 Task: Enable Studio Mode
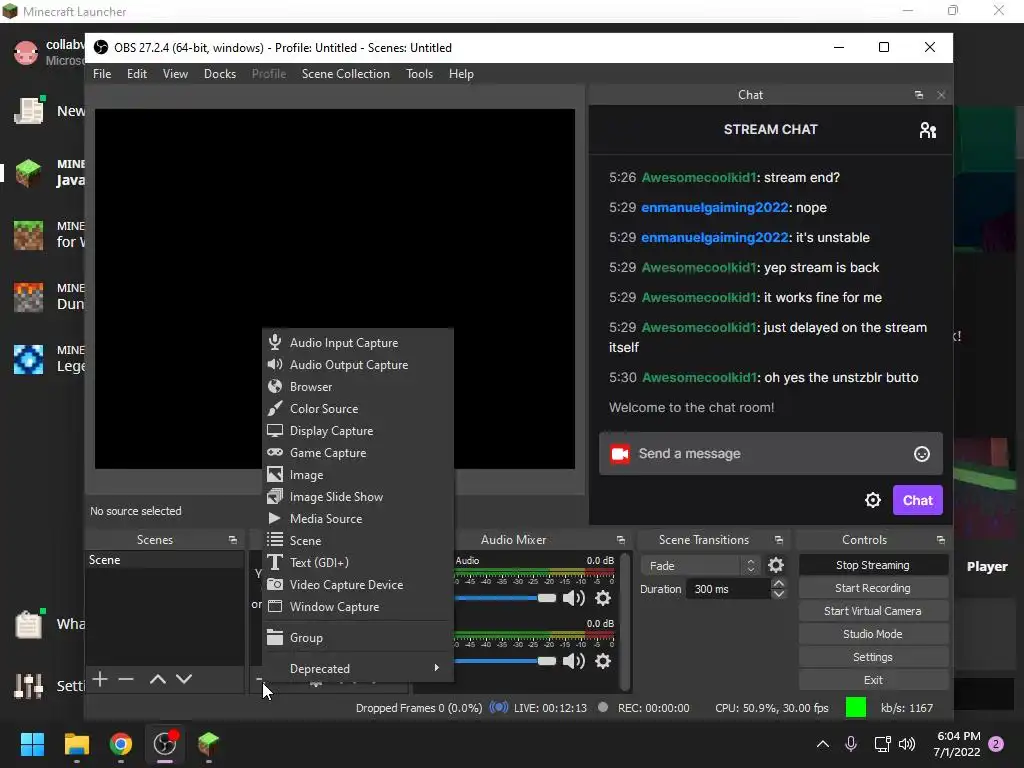[x=872, y=633]
